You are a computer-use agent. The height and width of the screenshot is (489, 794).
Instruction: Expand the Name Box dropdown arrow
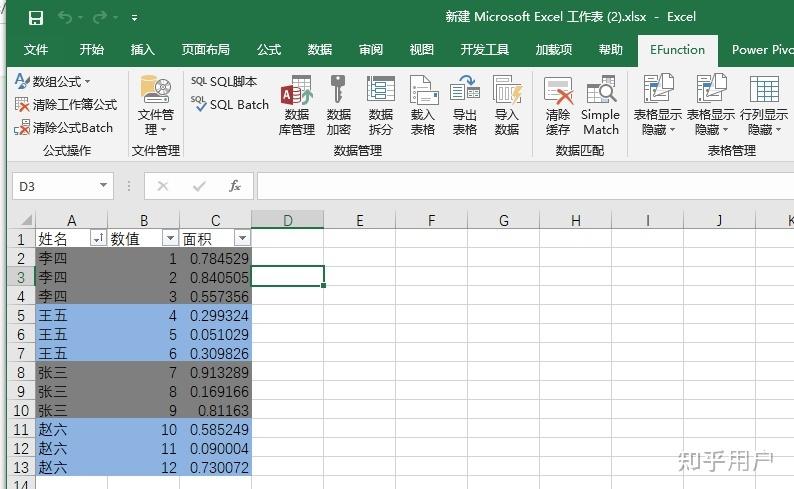tap(104, 185)
